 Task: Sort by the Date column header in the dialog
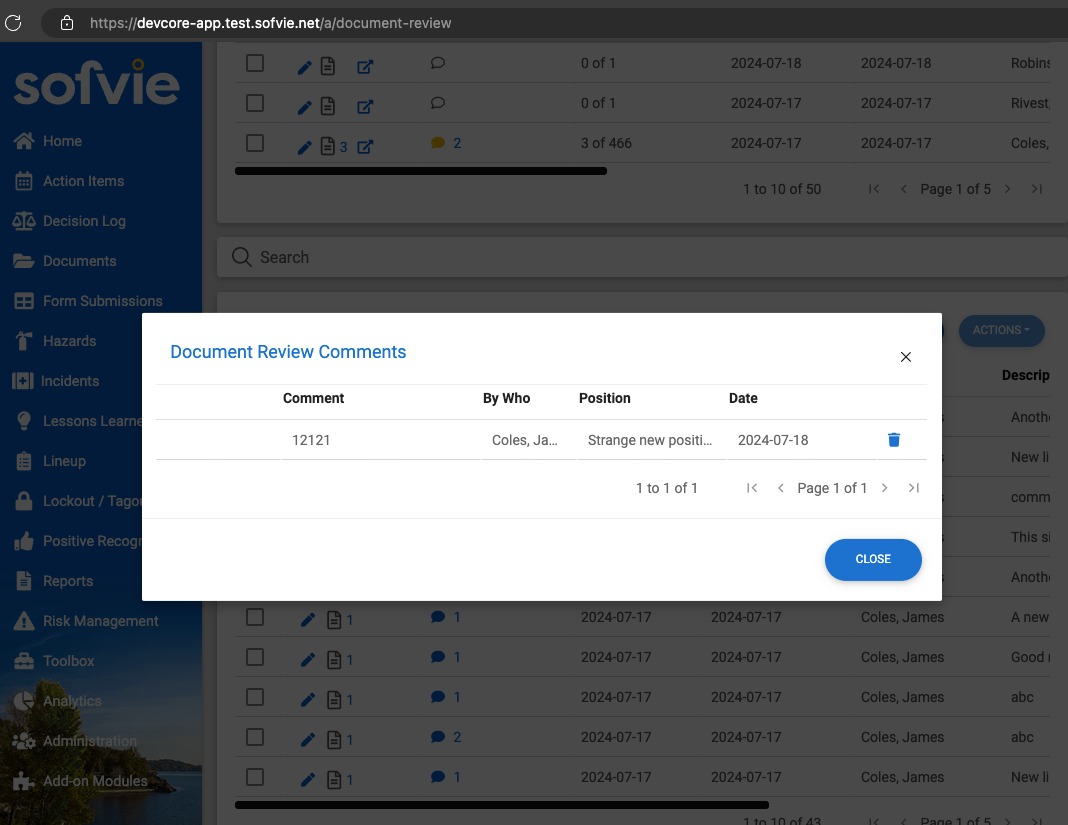(x=742, y=399)
